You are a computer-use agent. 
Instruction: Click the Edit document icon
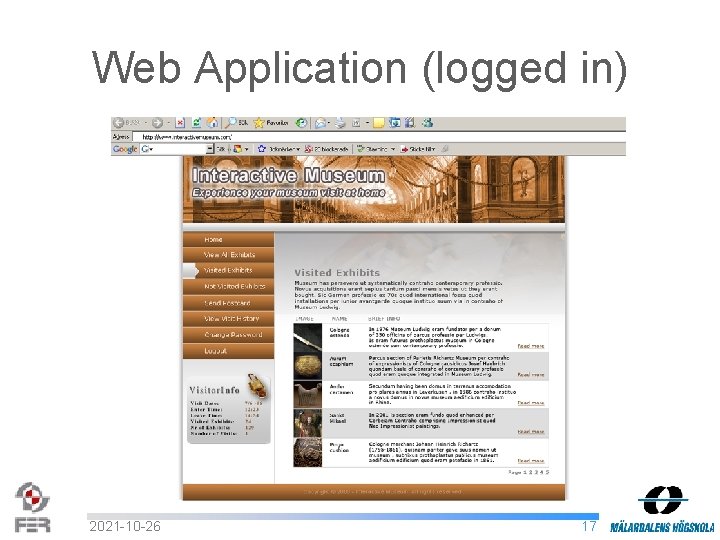coord(356,123)
